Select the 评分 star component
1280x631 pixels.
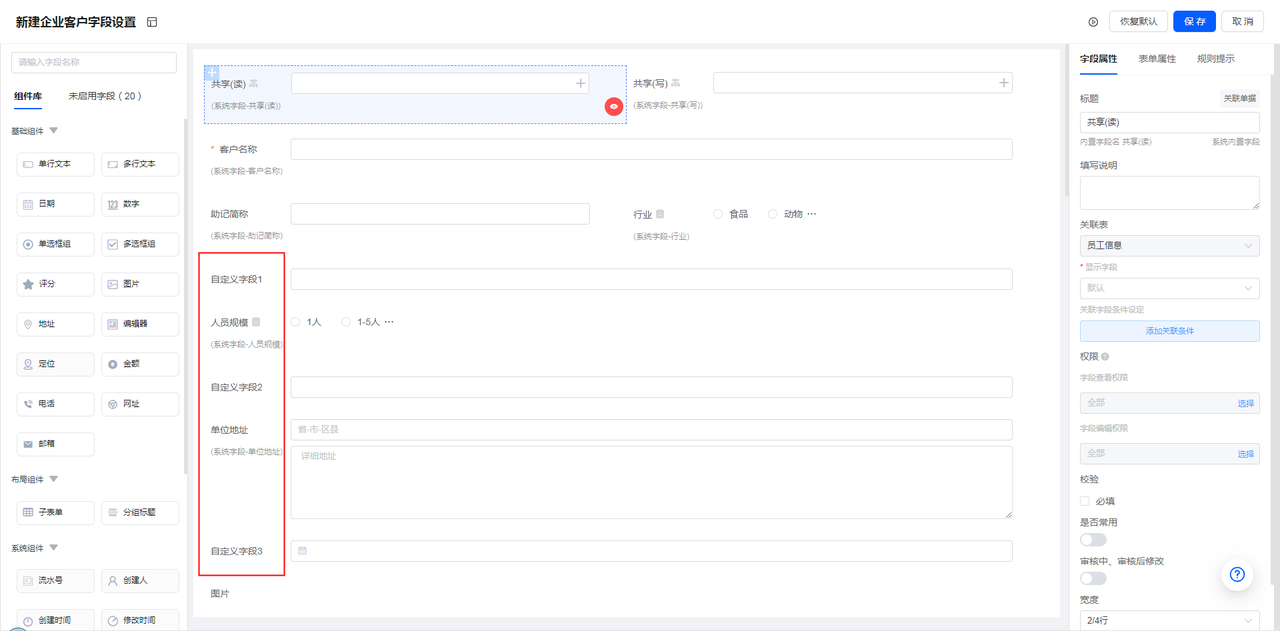click(x=56, y=284)
